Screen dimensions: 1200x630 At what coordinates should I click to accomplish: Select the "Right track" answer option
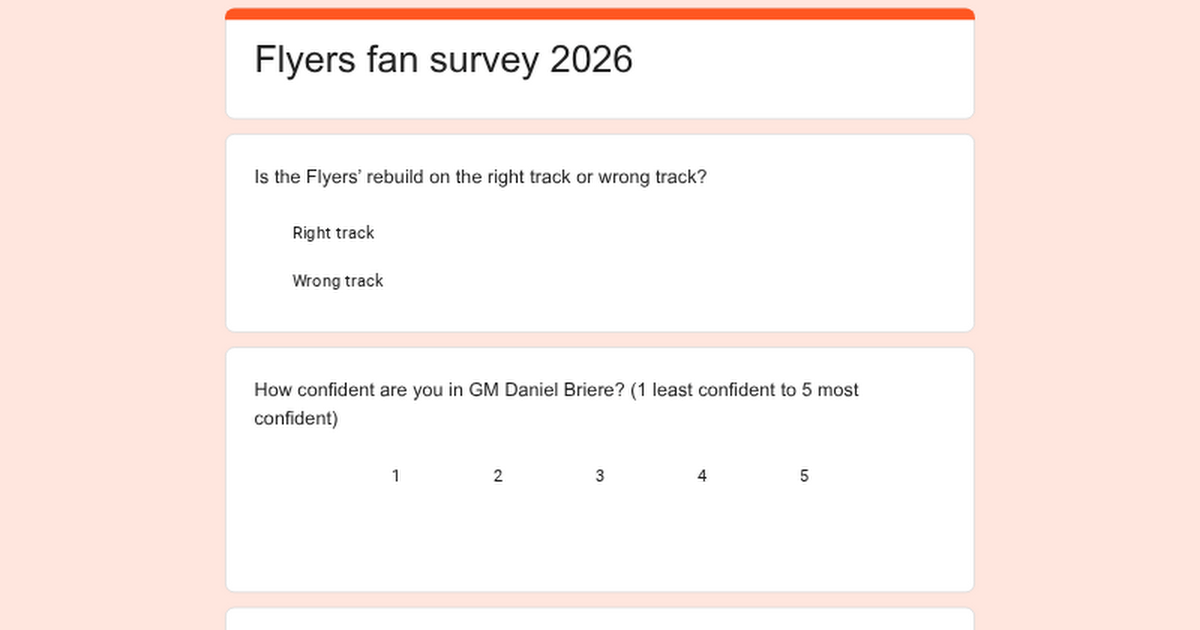pos(333,233)
